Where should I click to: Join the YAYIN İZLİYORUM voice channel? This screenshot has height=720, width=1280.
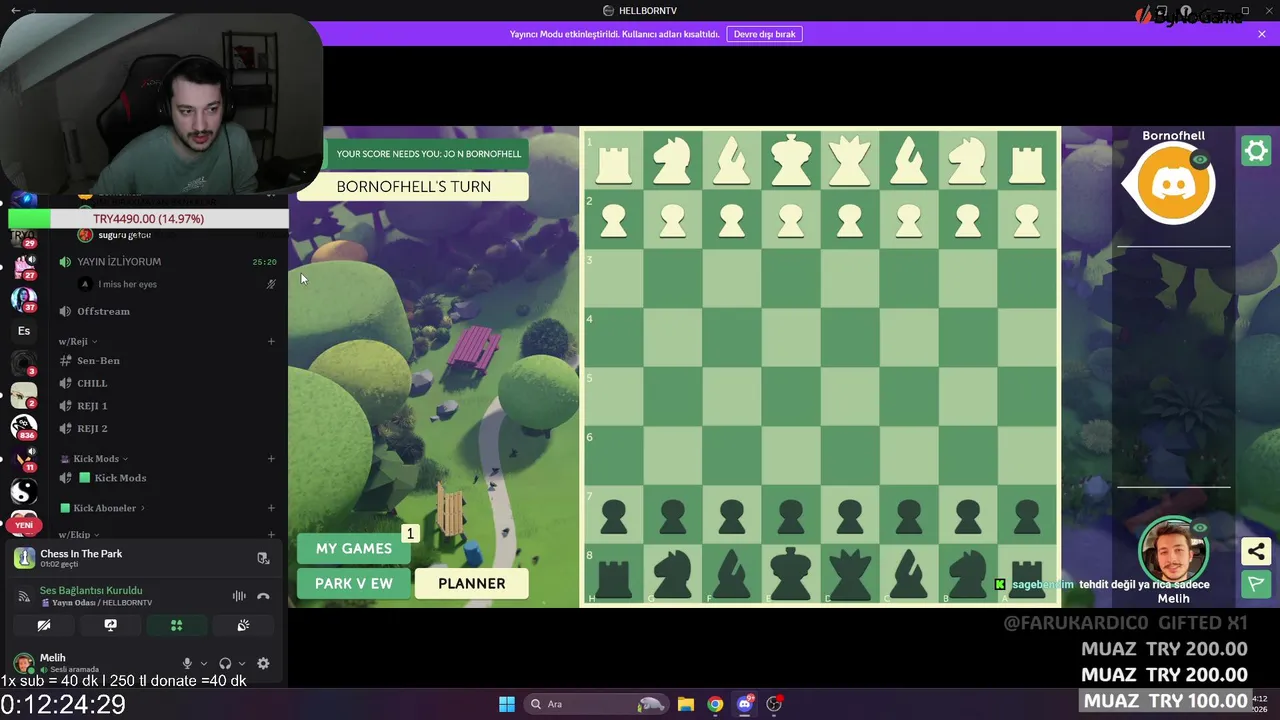pyautogui.click(x=119, y=261)
